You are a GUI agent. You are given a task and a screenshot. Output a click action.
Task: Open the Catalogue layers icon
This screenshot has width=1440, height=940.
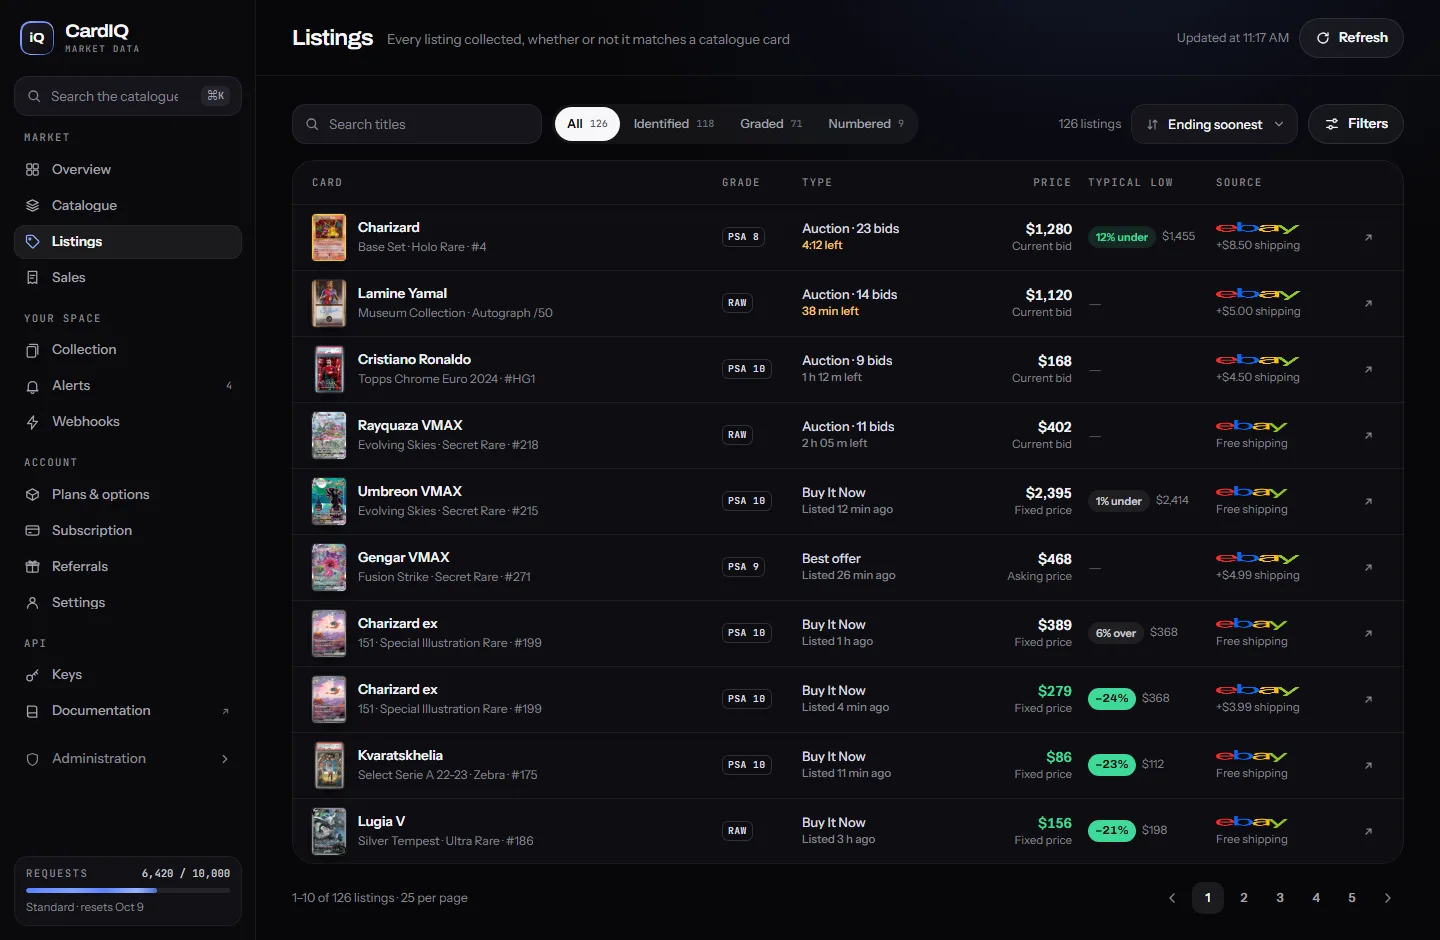(x=33, y=206)
